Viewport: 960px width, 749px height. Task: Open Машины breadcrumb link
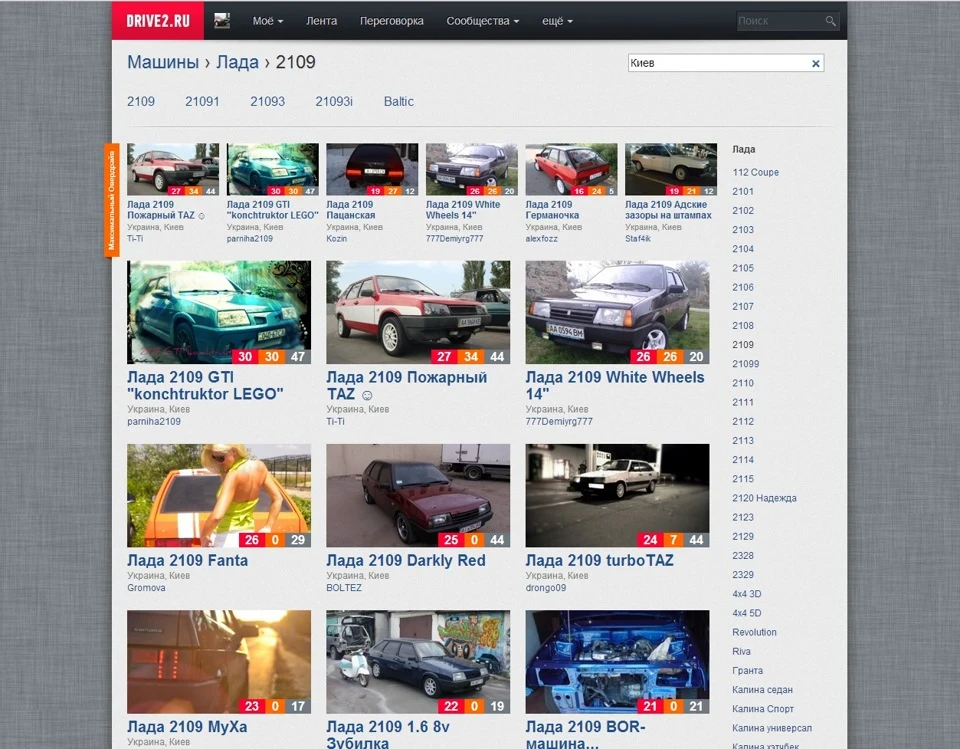pos(163,62)
